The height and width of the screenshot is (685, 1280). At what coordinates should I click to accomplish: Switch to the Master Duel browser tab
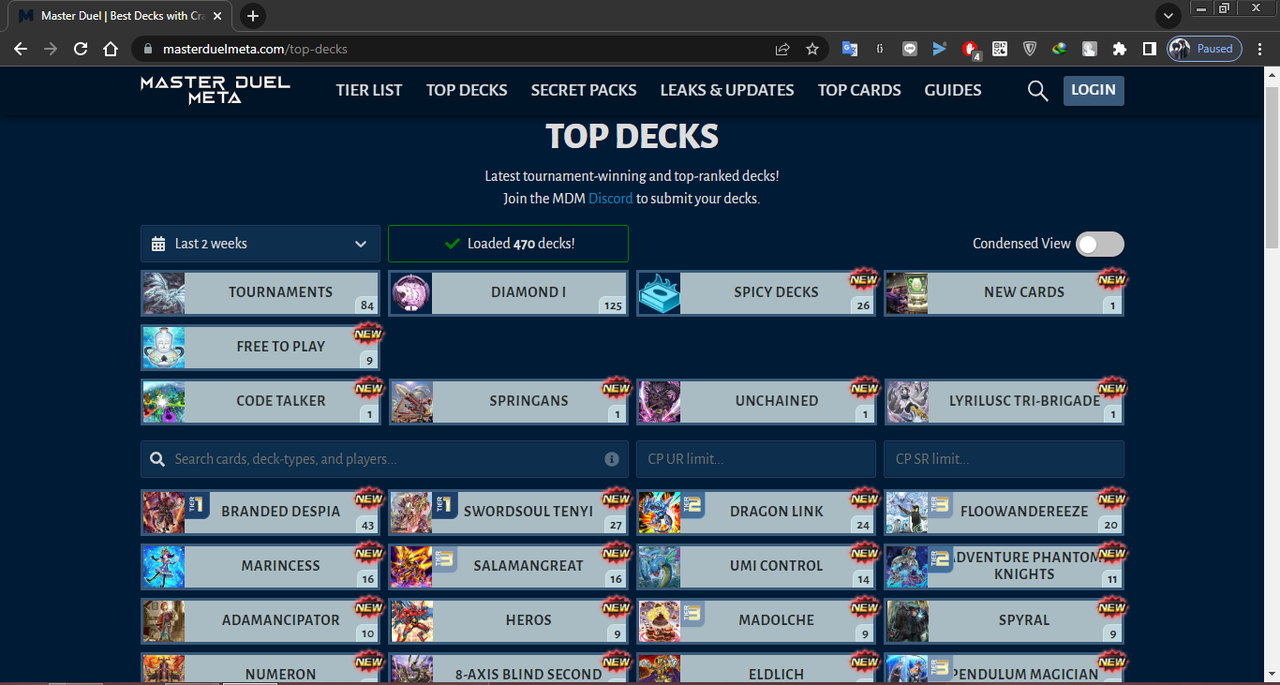click(122, 16)
